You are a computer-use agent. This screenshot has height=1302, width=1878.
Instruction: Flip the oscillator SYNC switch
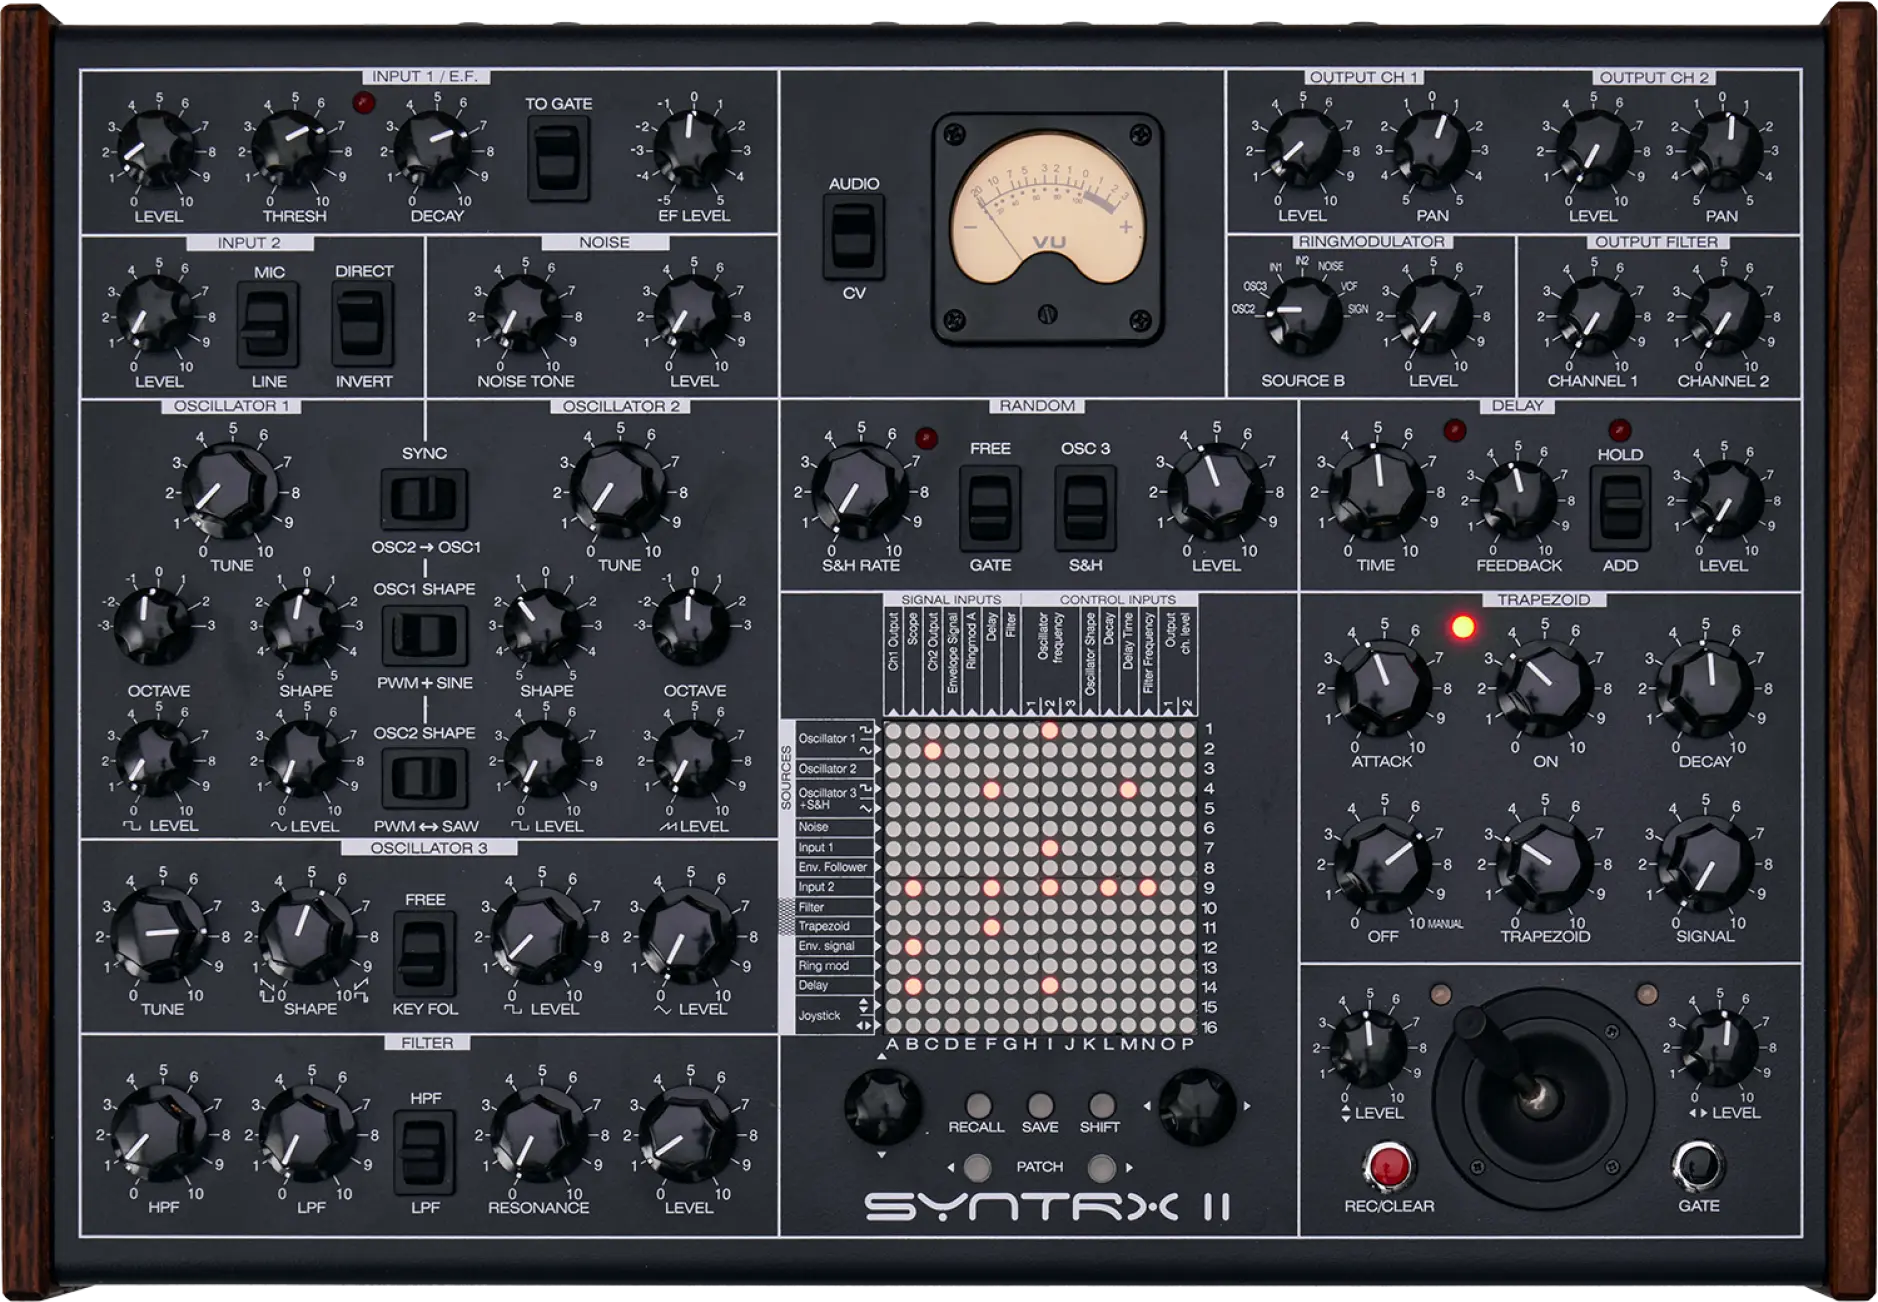(424, 498)
